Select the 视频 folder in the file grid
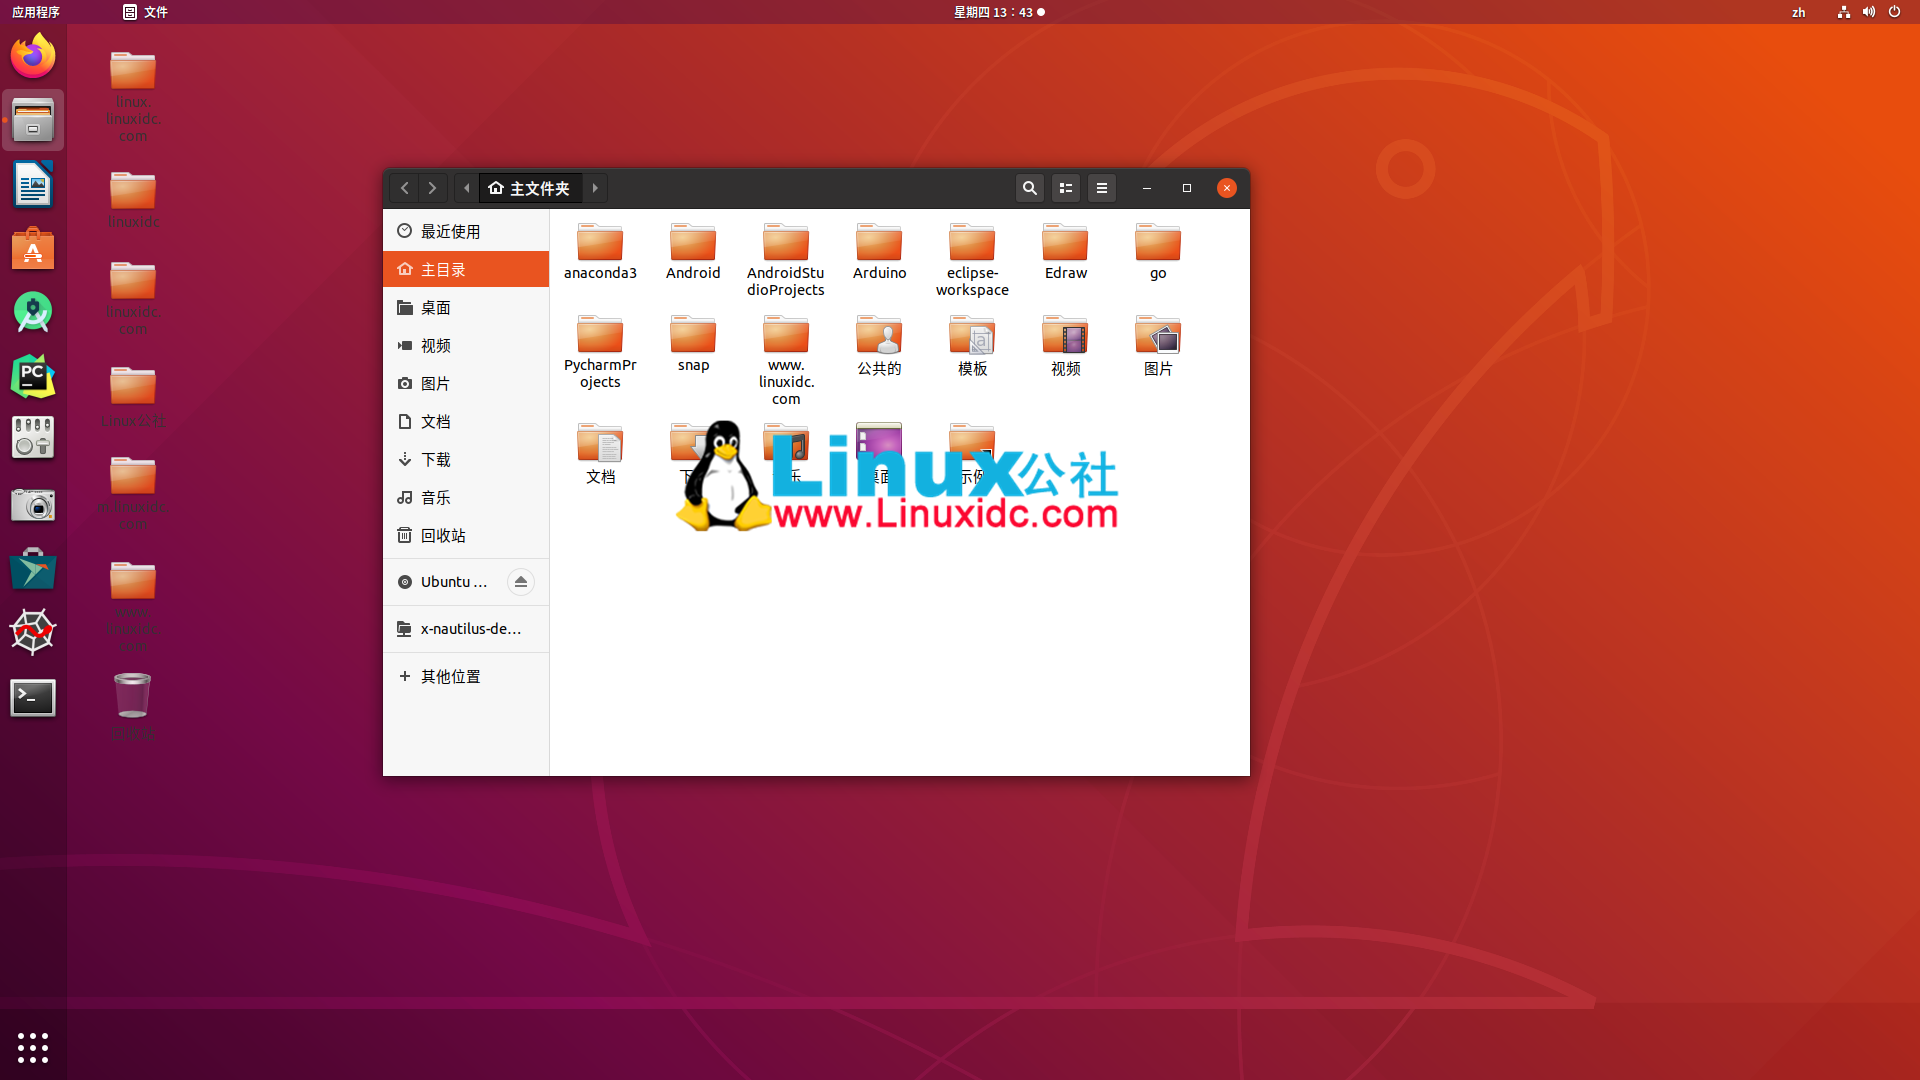The image size is (1920, 1080). point(1065,345)
